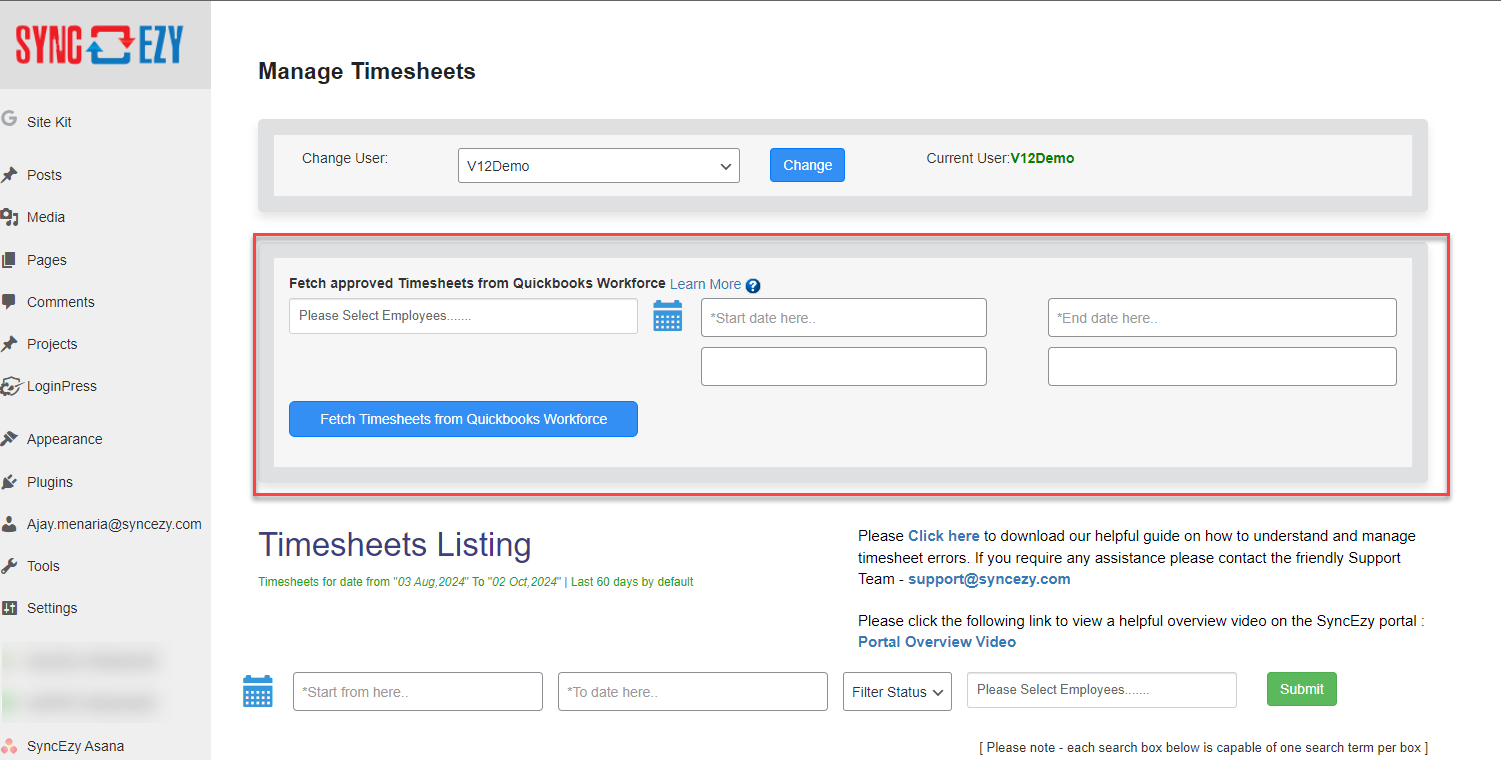Click the Posts pin icon
Screen dimensions: 1501x760
(9, 175)
